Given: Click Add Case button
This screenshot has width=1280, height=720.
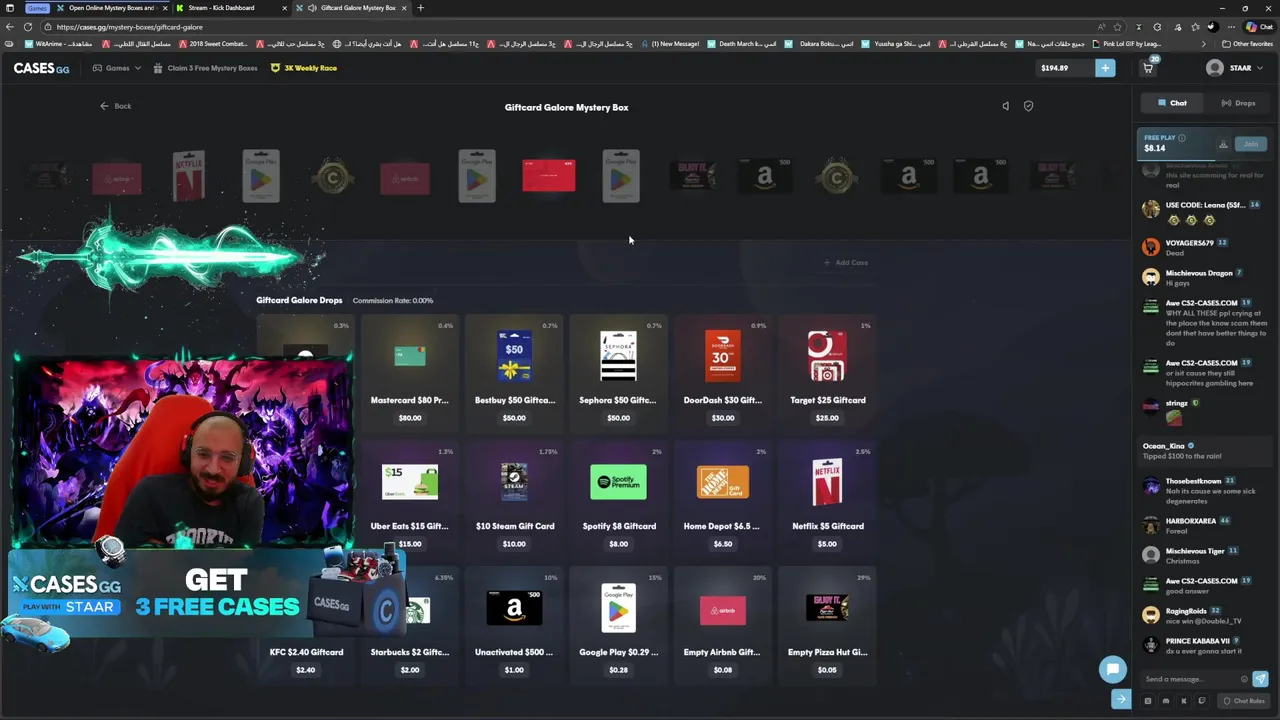Looking at the screenshot, I should click(846, 263).
